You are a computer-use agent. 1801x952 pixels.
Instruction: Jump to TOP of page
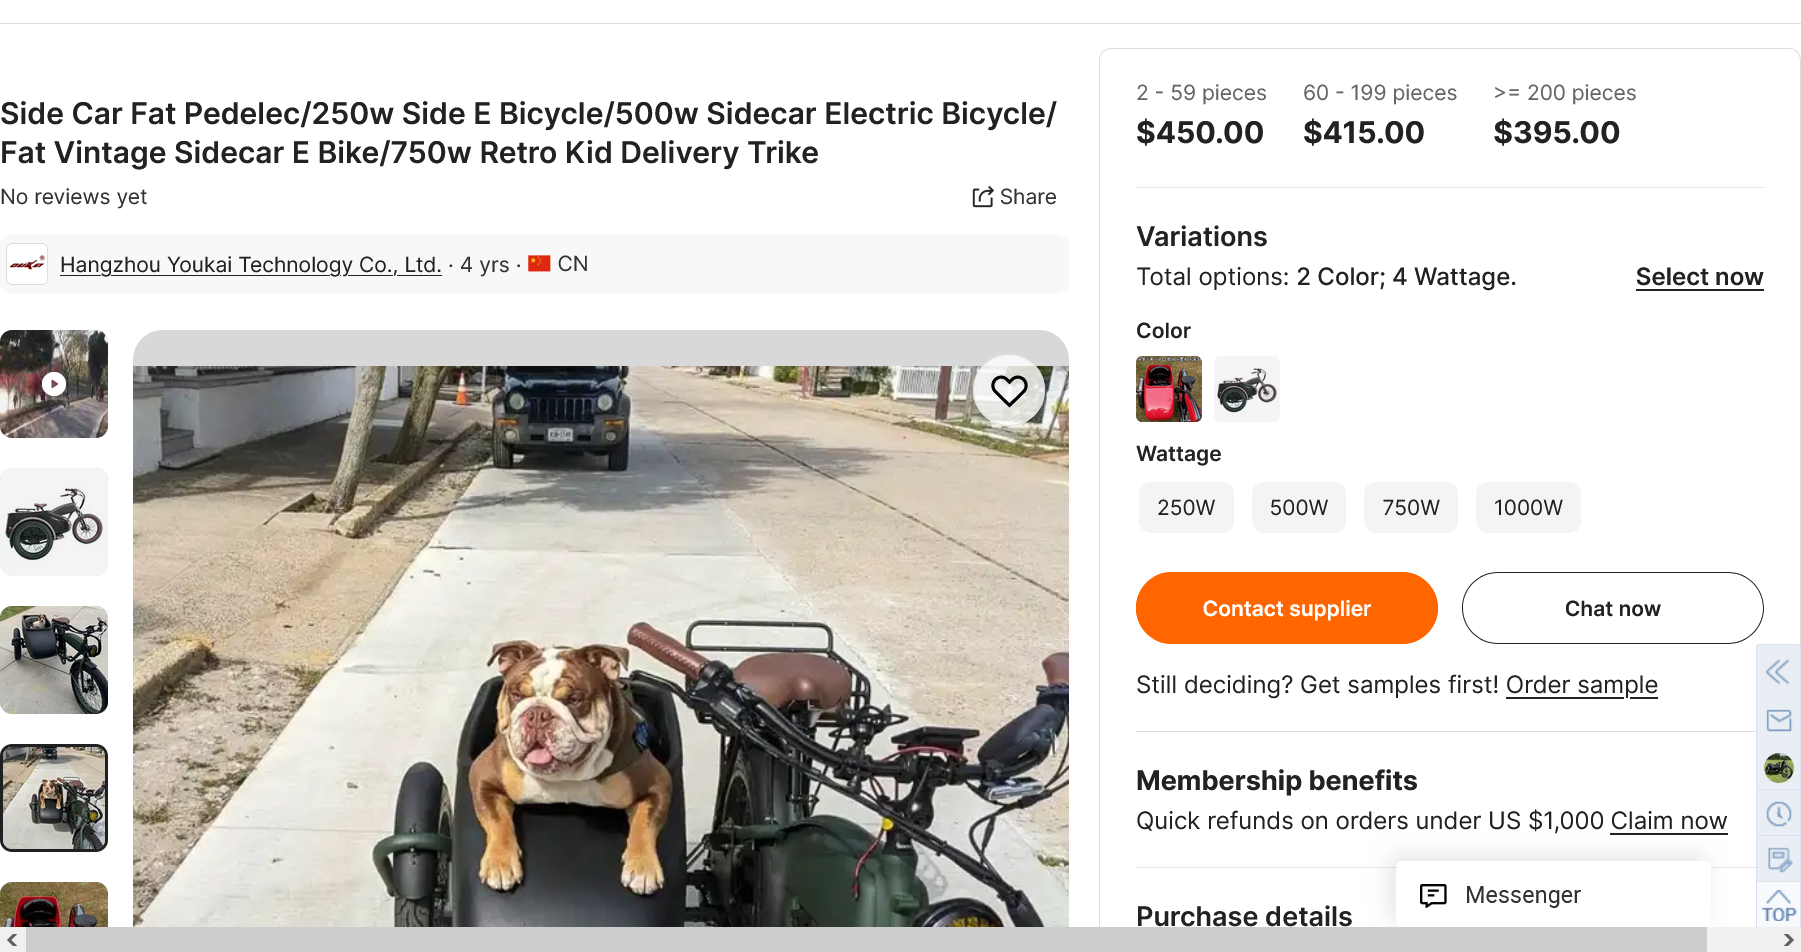tap(1778, 905)
